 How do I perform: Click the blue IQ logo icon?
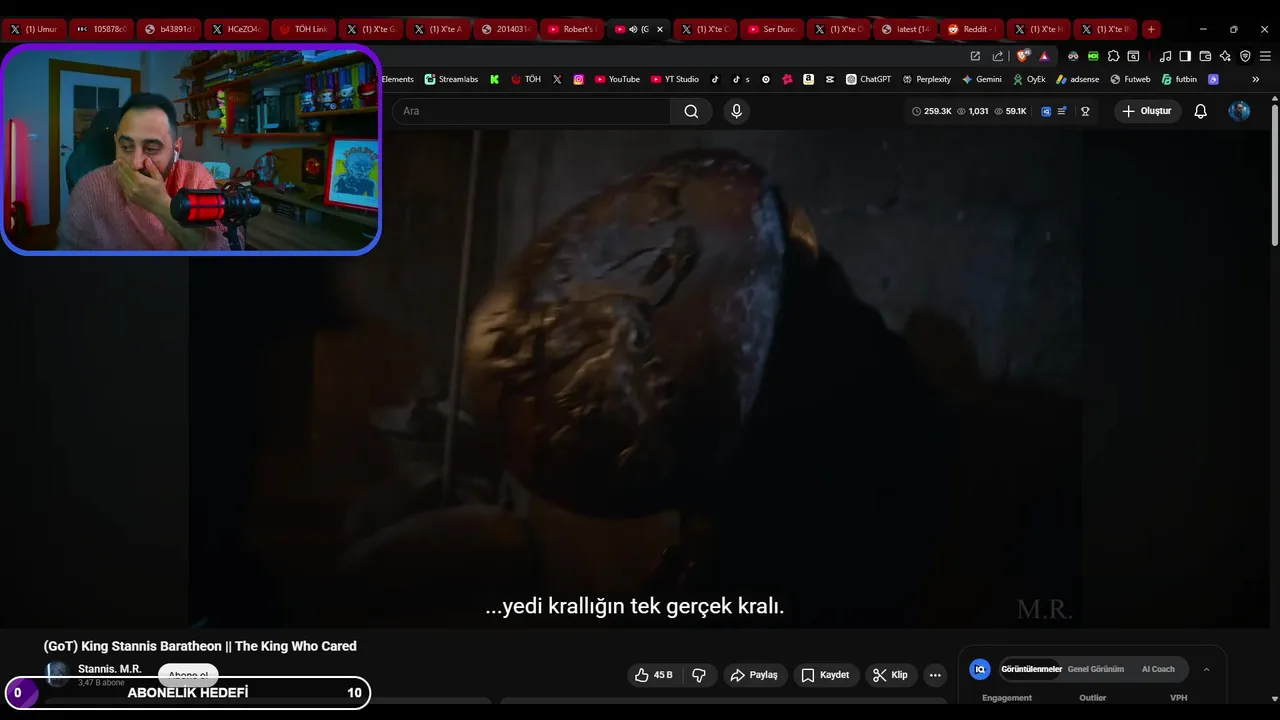980,669
